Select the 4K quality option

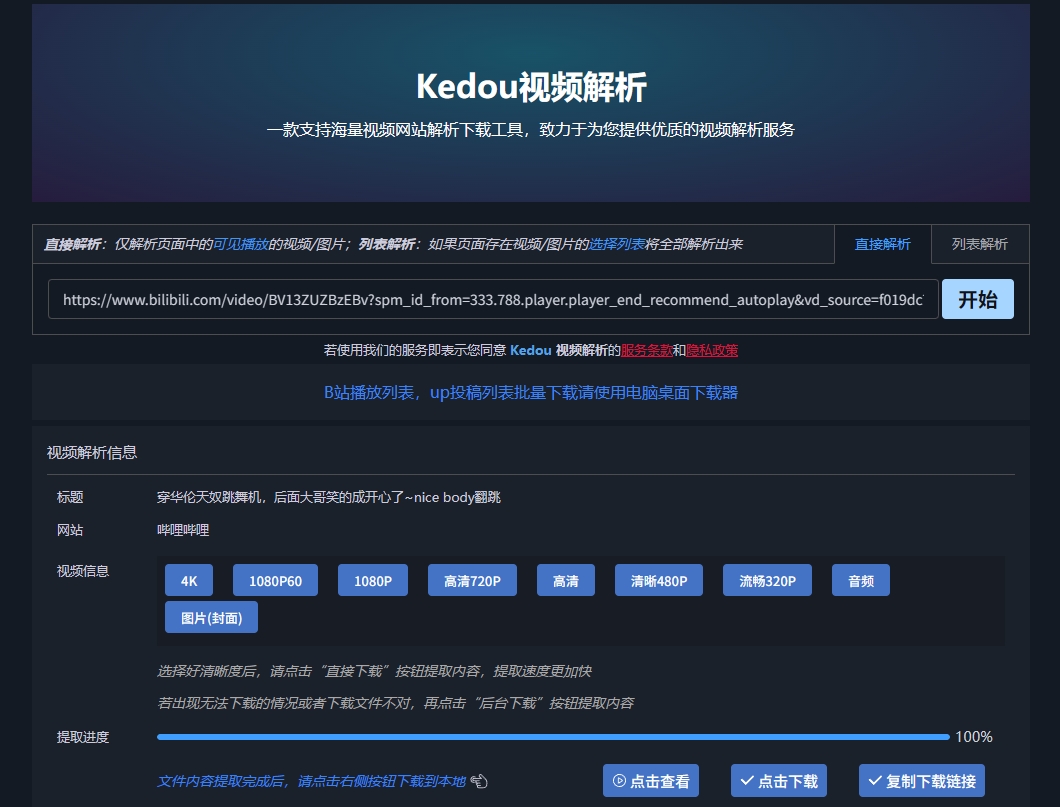click(x=189, y=581)
